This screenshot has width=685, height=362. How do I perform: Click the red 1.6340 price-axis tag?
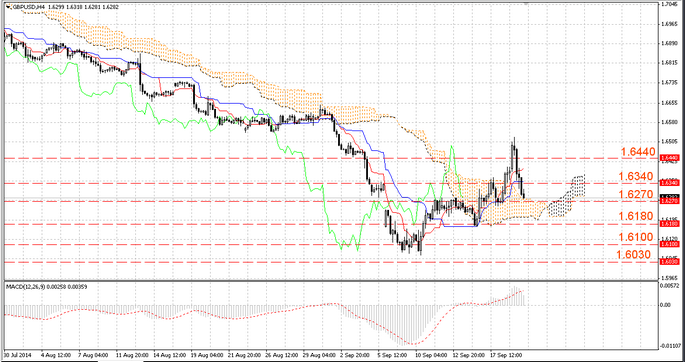[669, 183]
